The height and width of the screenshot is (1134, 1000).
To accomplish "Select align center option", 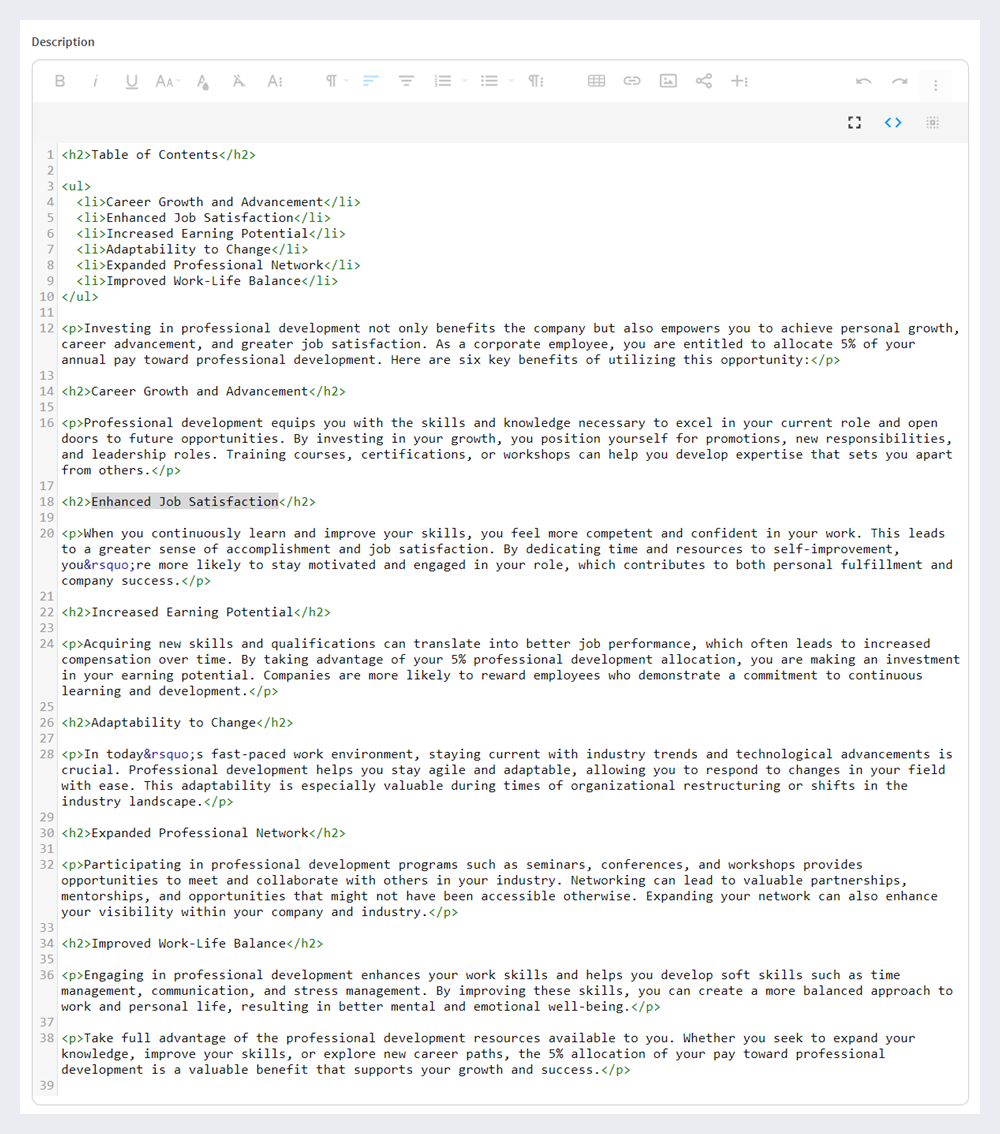I will [406, 81].
